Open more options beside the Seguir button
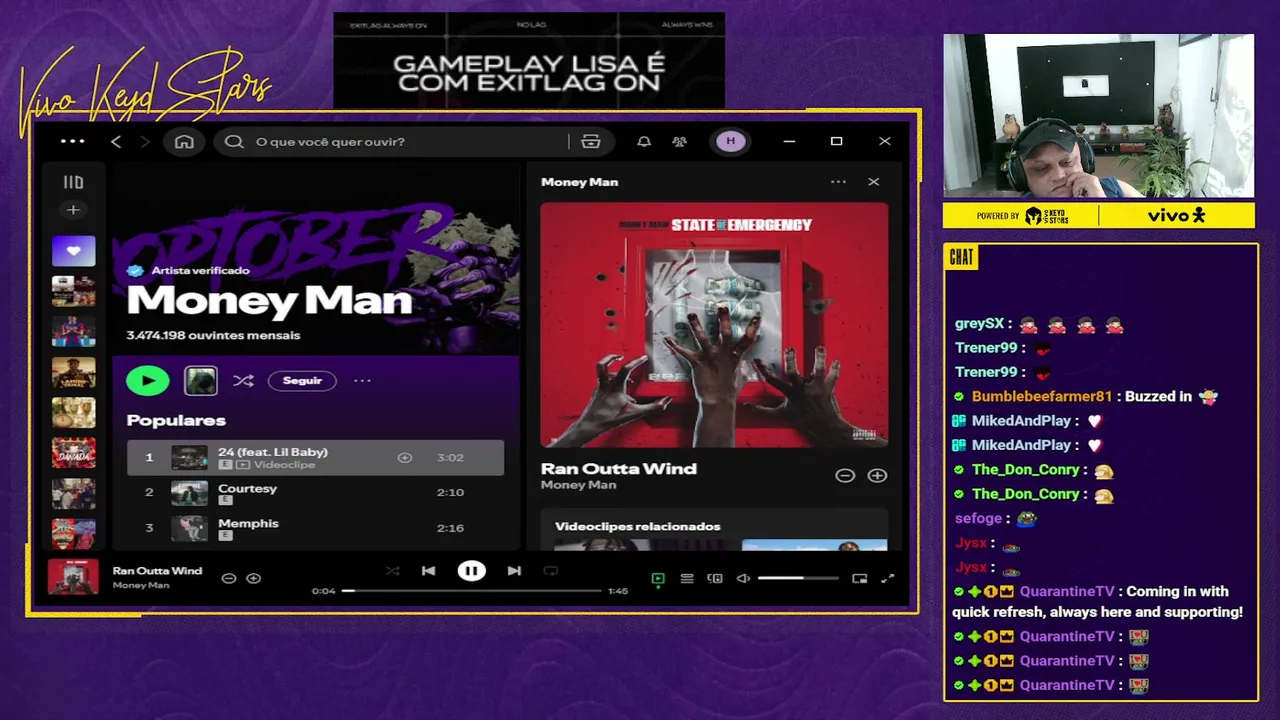 pos(362,380)
